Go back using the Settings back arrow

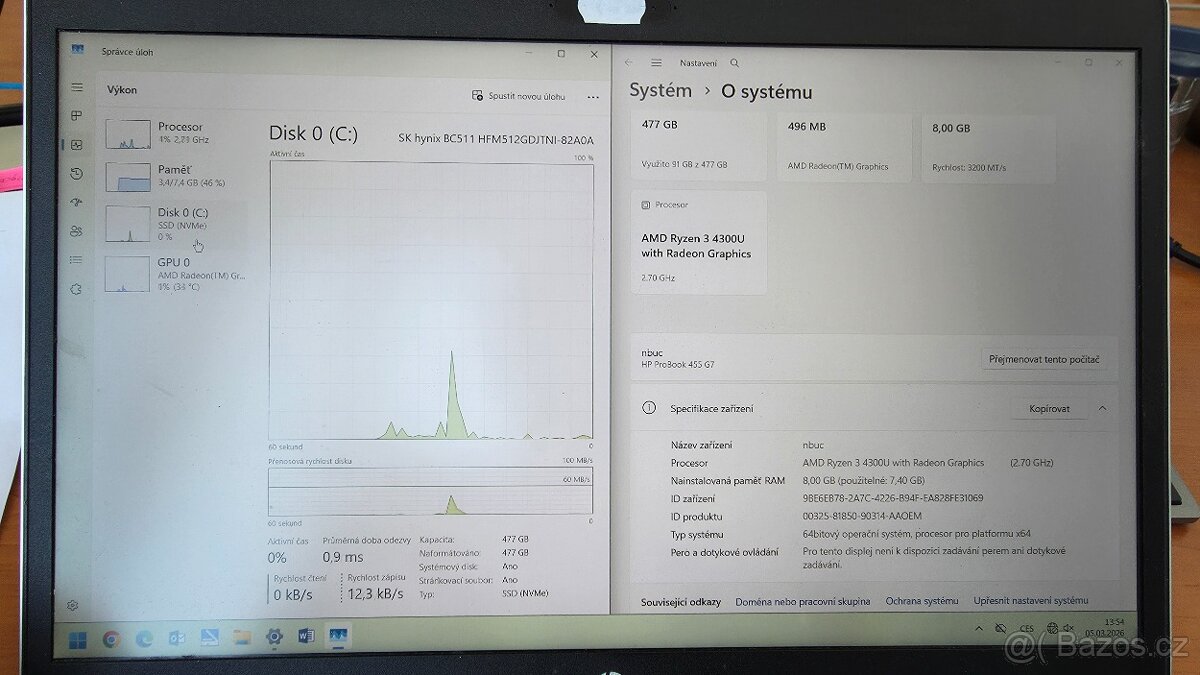[628, 63]
